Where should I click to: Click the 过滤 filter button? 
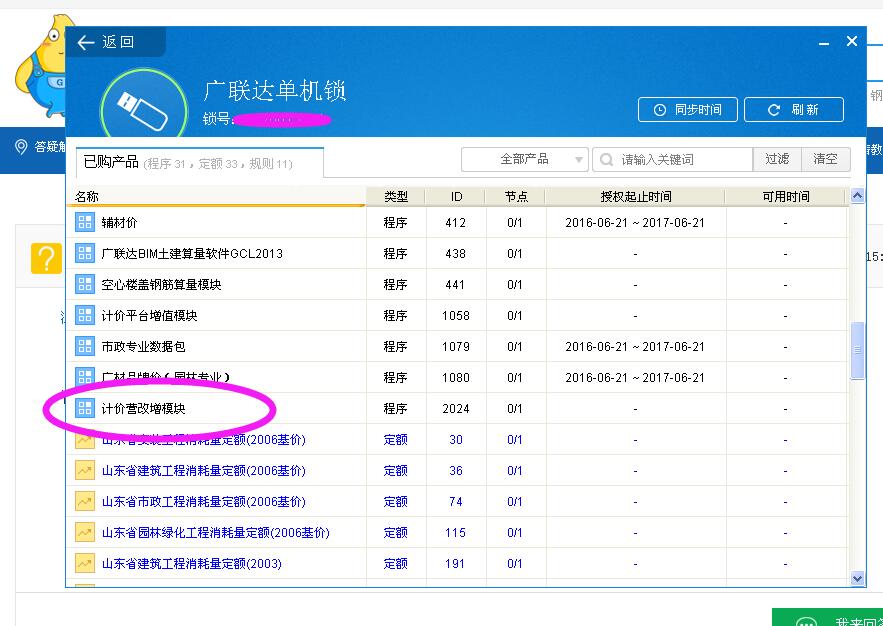tap(777, 159)
